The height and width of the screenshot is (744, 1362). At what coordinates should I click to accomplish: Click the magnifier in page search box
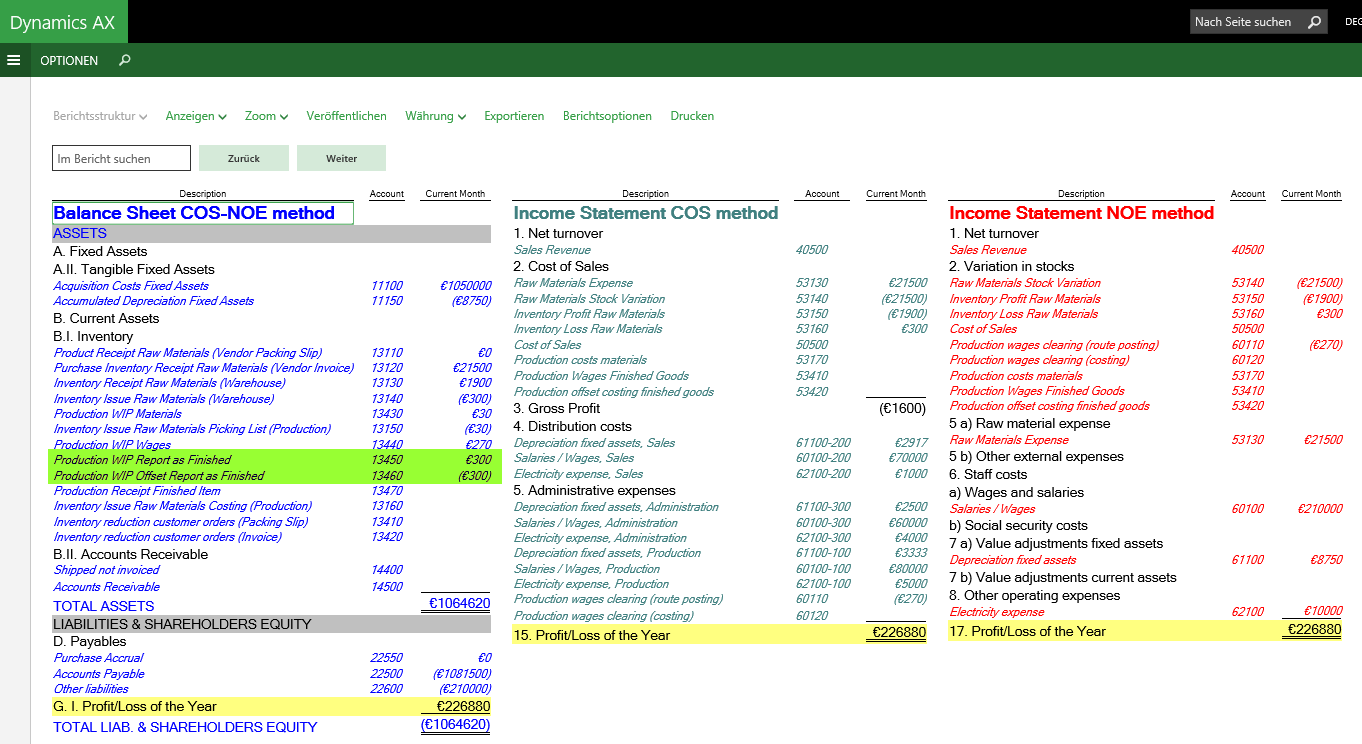tap(1314, 22)
